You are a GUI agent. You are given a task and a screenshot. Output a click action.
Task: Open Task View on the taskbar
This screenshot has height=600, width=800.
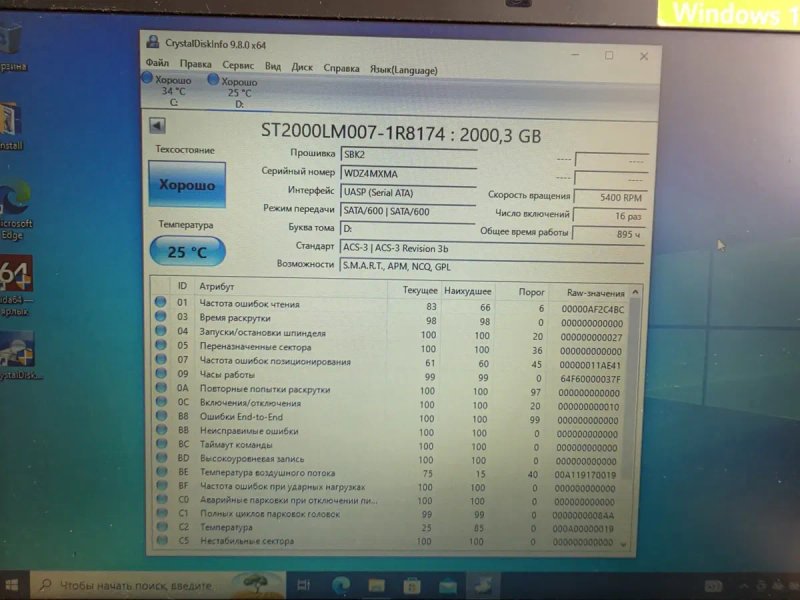pos(304,585)
